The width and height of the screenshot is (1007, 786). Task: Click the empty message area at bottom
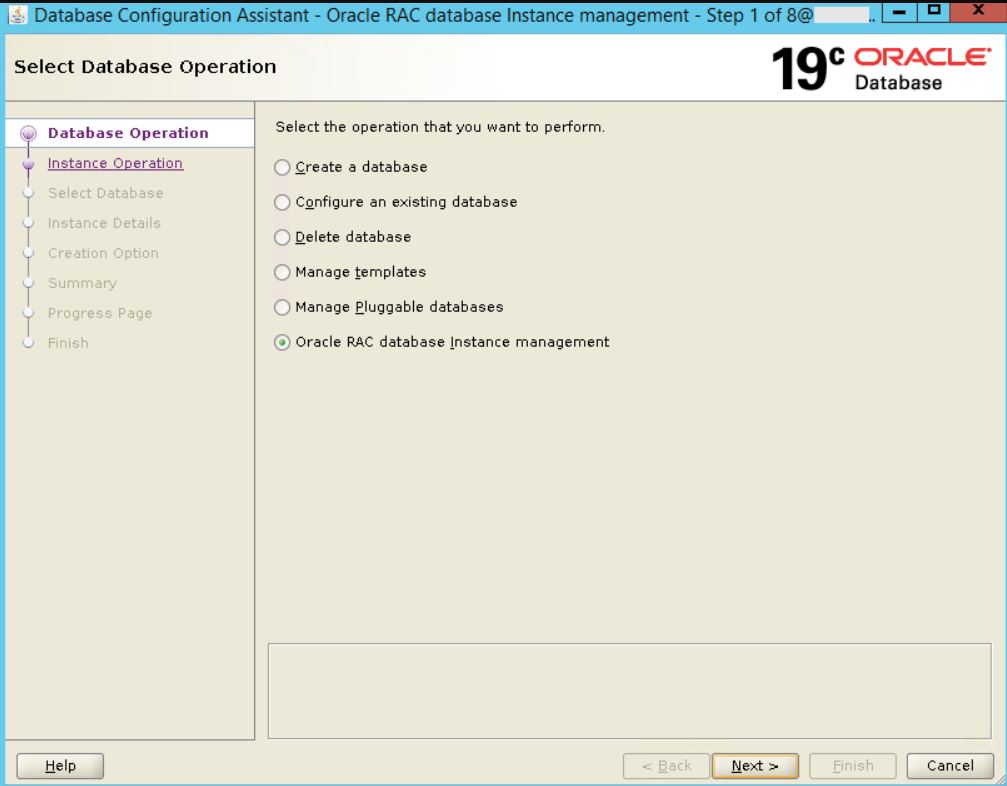[629, 691]
